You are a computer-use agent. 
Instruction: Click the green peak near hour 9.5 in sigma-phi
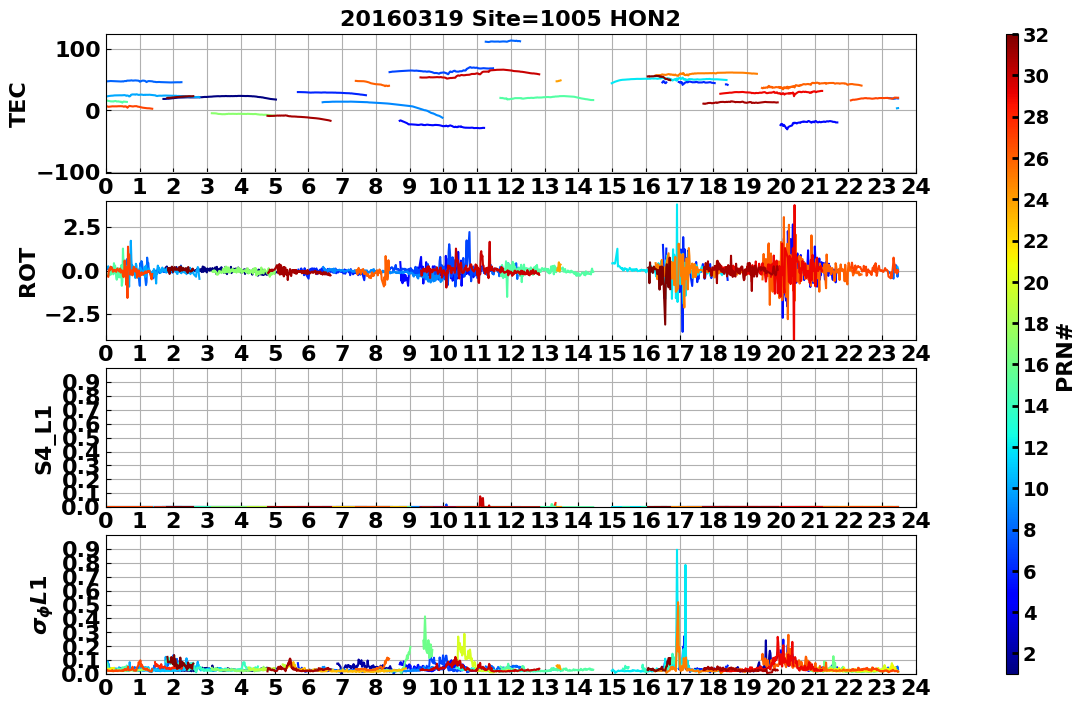point(425,636)
